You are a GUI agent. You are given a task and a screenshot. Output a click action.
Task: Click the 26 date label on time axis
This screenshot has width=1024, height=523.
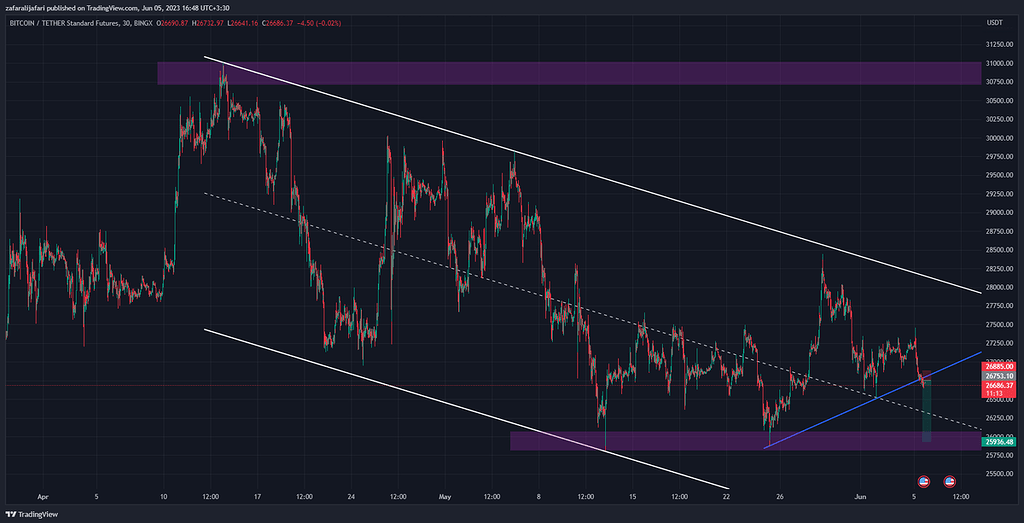(x=780, y=497)
